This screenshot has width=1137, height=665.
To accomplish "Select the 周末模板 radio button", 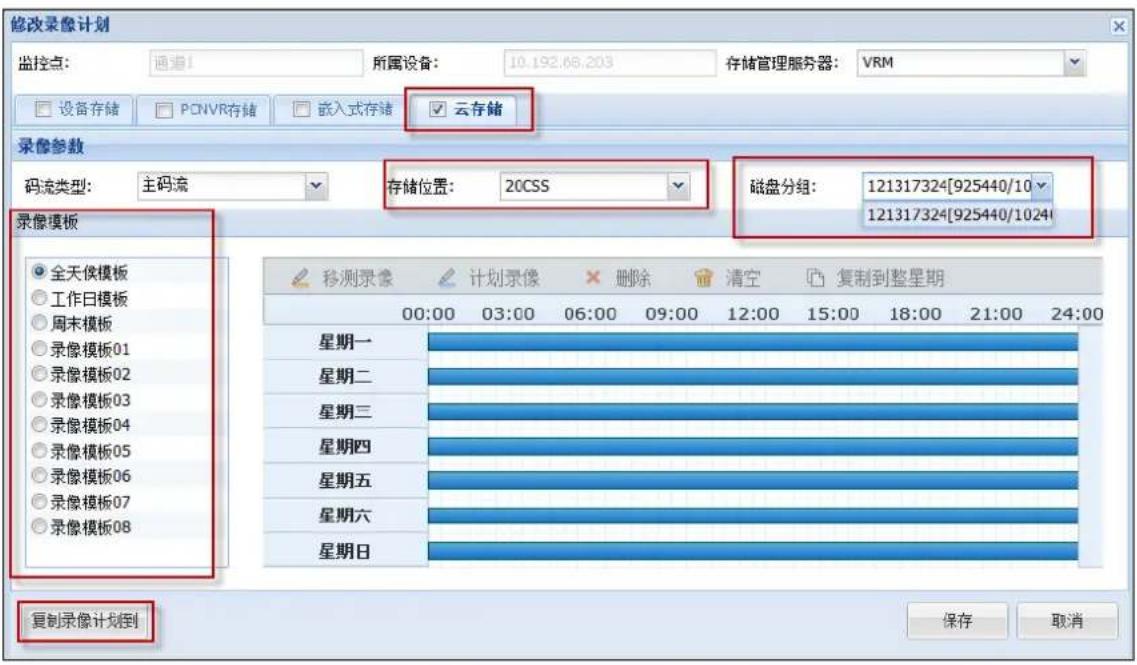I will (x=39, y=323).
